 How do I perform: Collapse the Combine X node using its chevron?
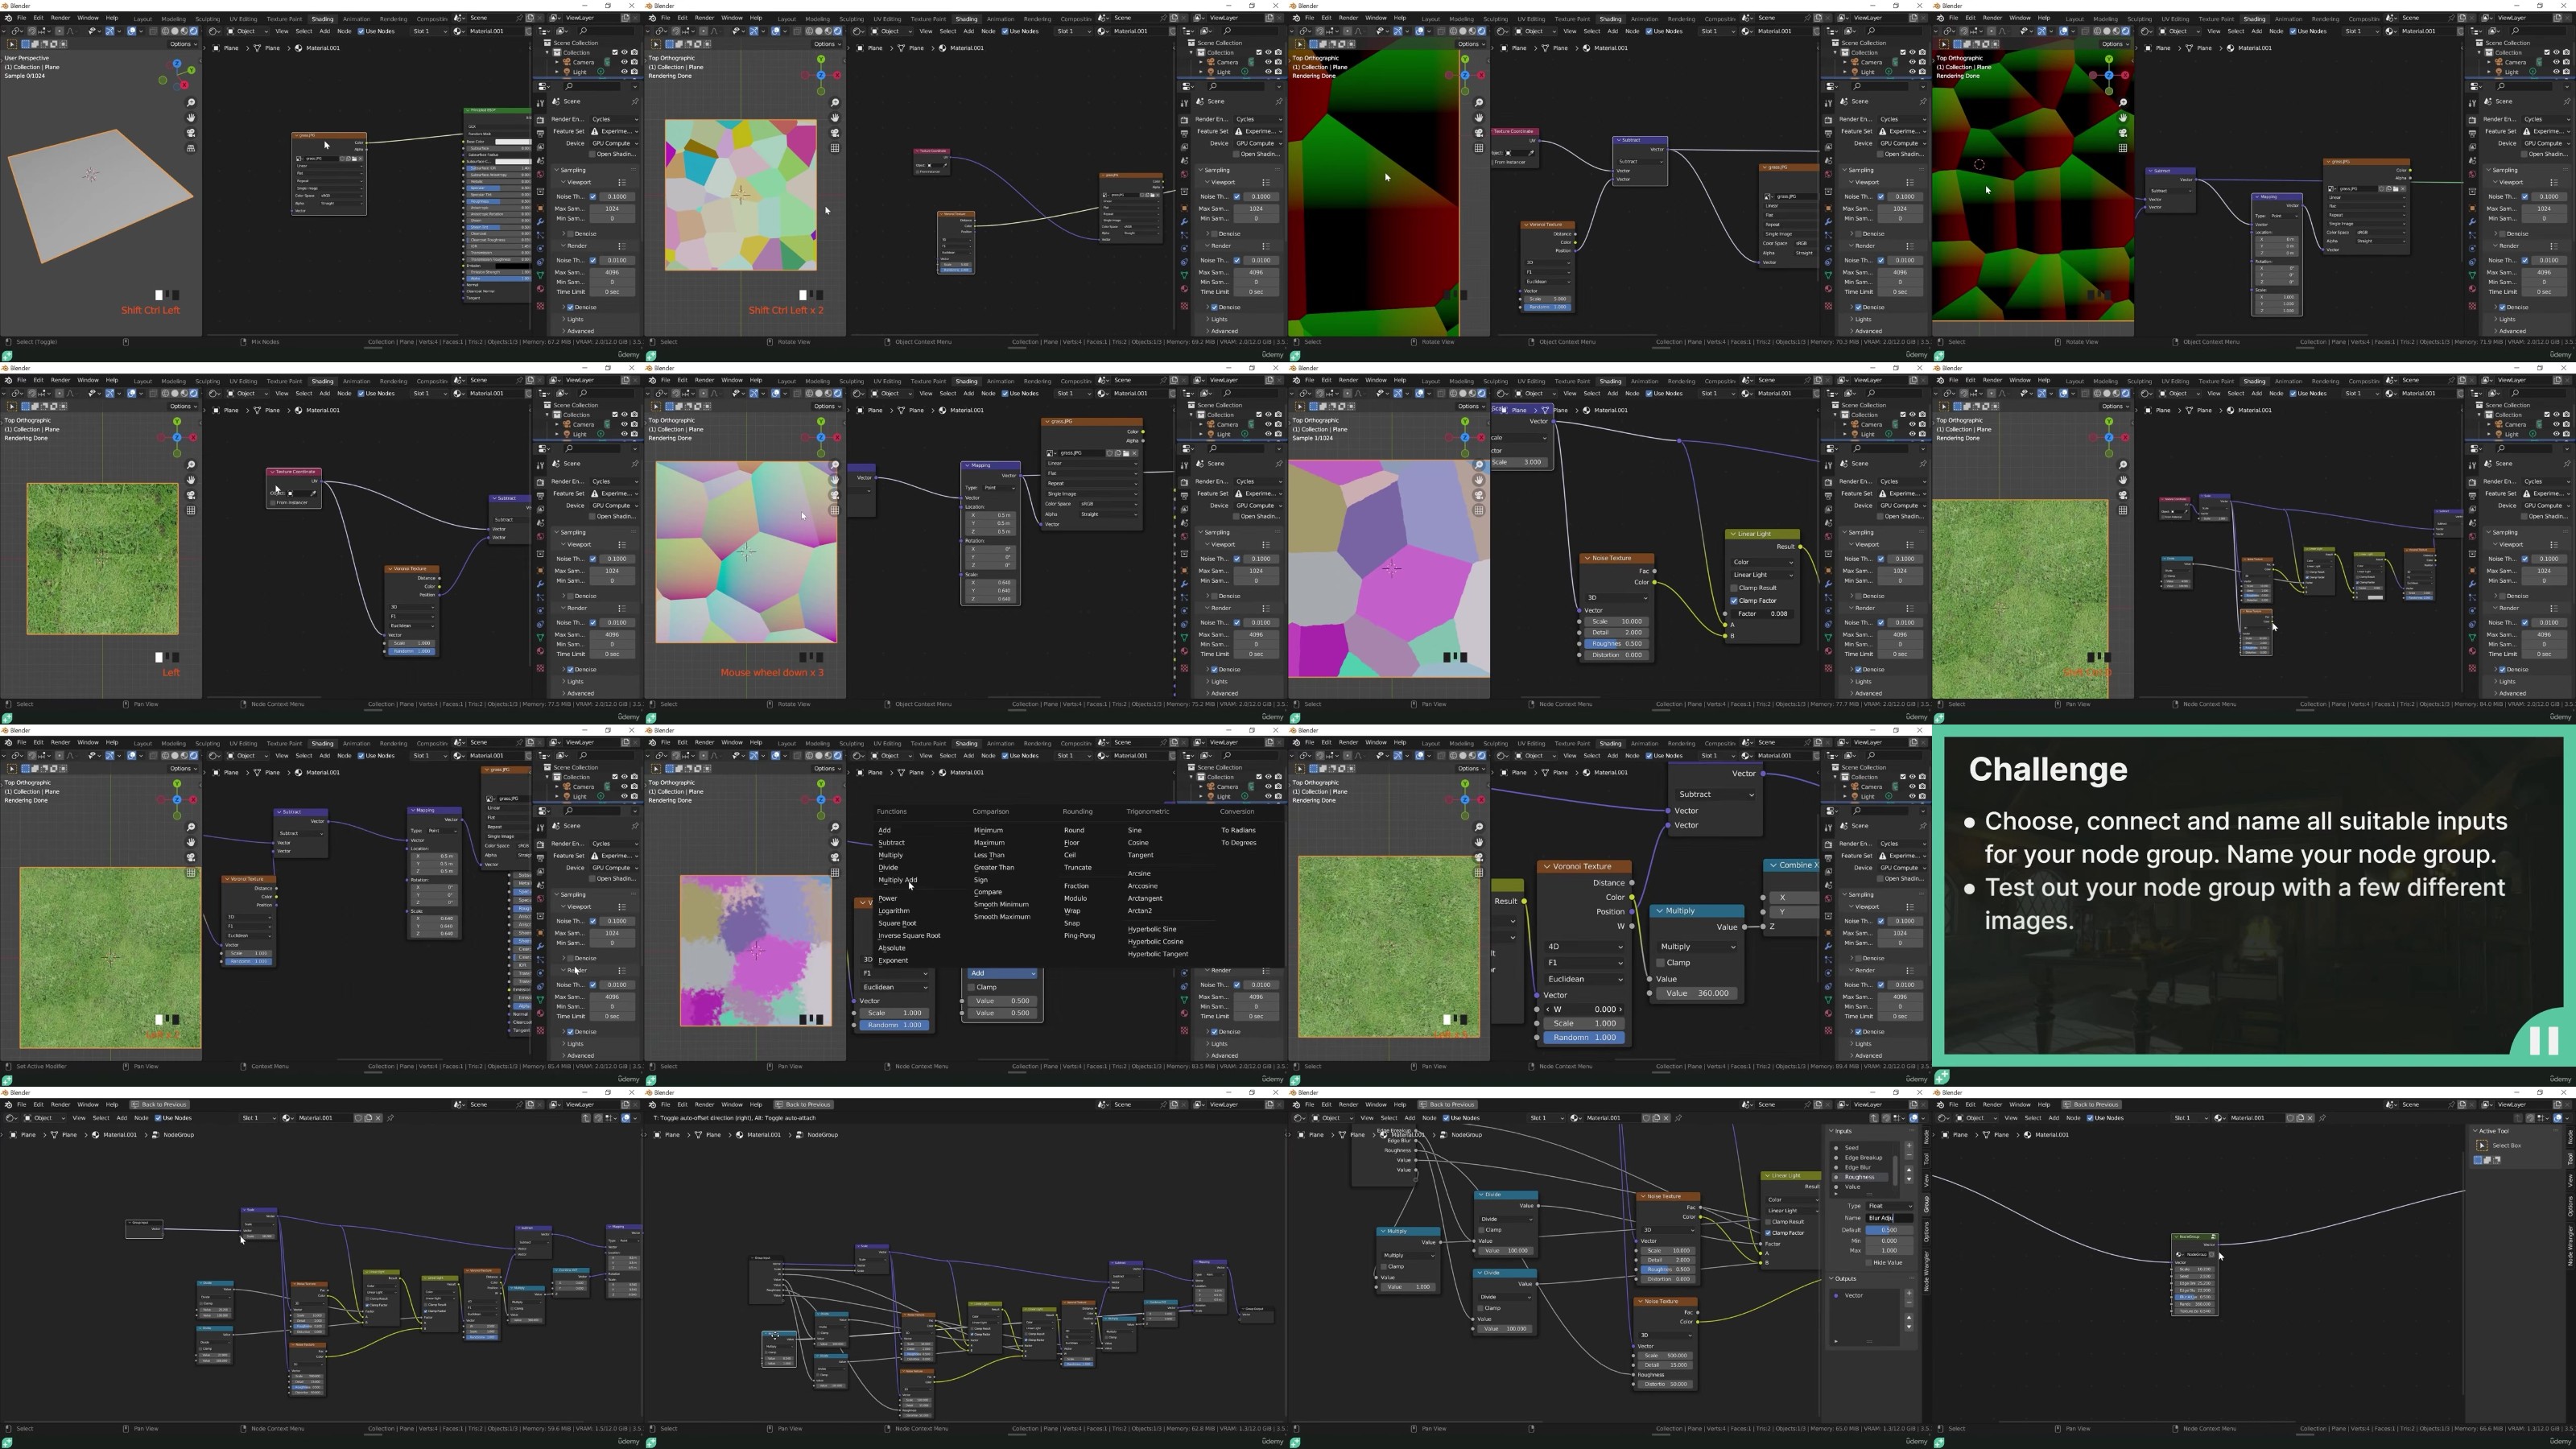pos(1773,865)
